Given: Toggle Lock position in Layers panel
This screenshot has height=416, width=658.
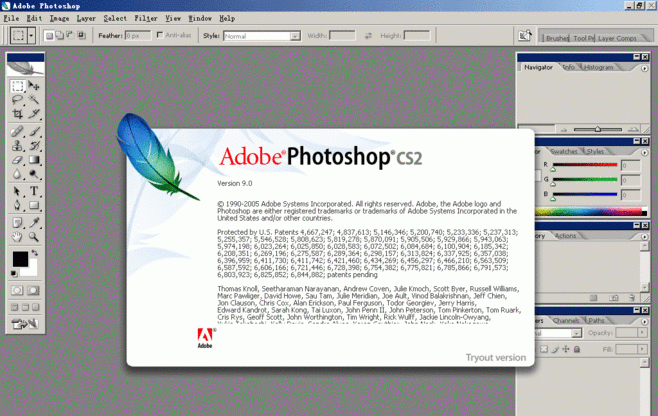Looking at the screenshot, I should pos(566,349).
